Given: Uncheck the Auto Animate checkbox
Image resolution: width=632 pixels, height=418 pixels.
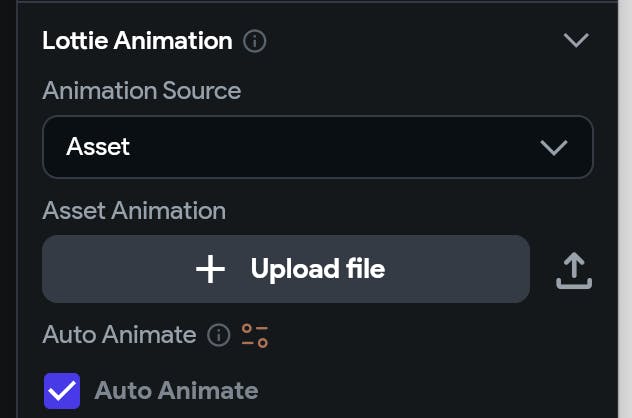Looking at the screenshot, I should (62, 391).
